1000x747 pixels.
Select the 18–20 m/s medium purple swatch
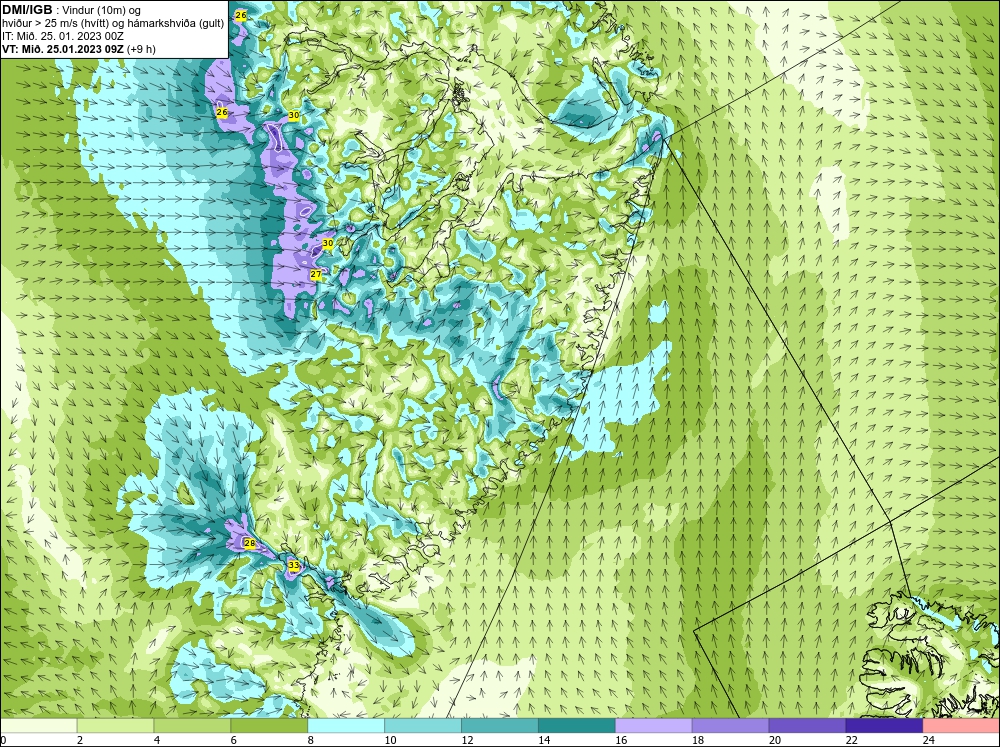(x=730, y=726)
